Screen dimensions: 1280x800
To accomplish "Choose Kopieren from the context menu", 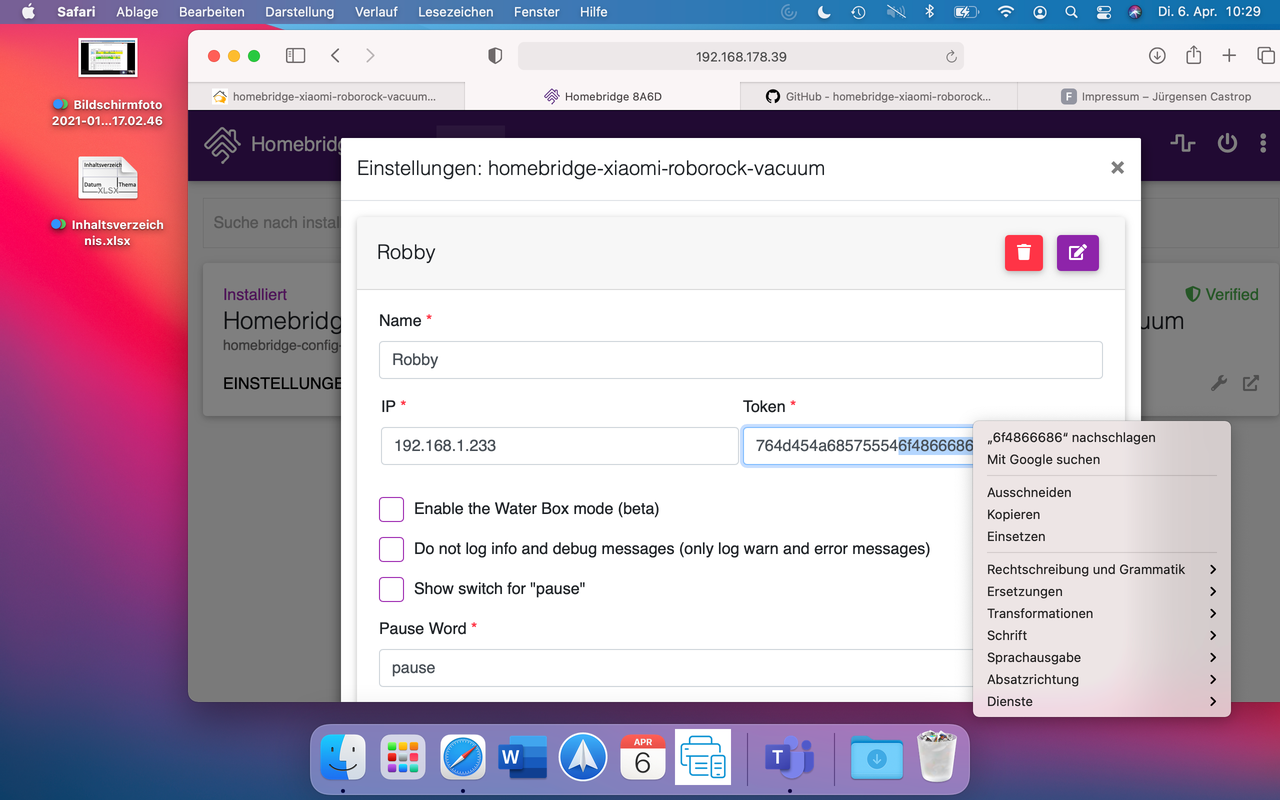I will click(x=1013, y=514).
